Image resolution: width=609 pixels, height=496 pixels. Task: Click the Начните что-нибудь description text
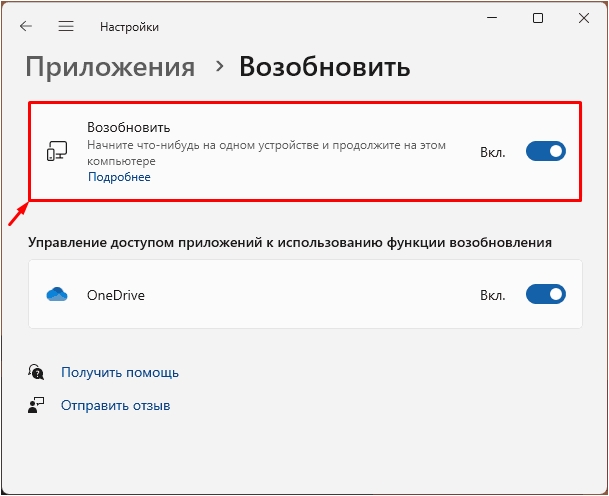point(266,153)
